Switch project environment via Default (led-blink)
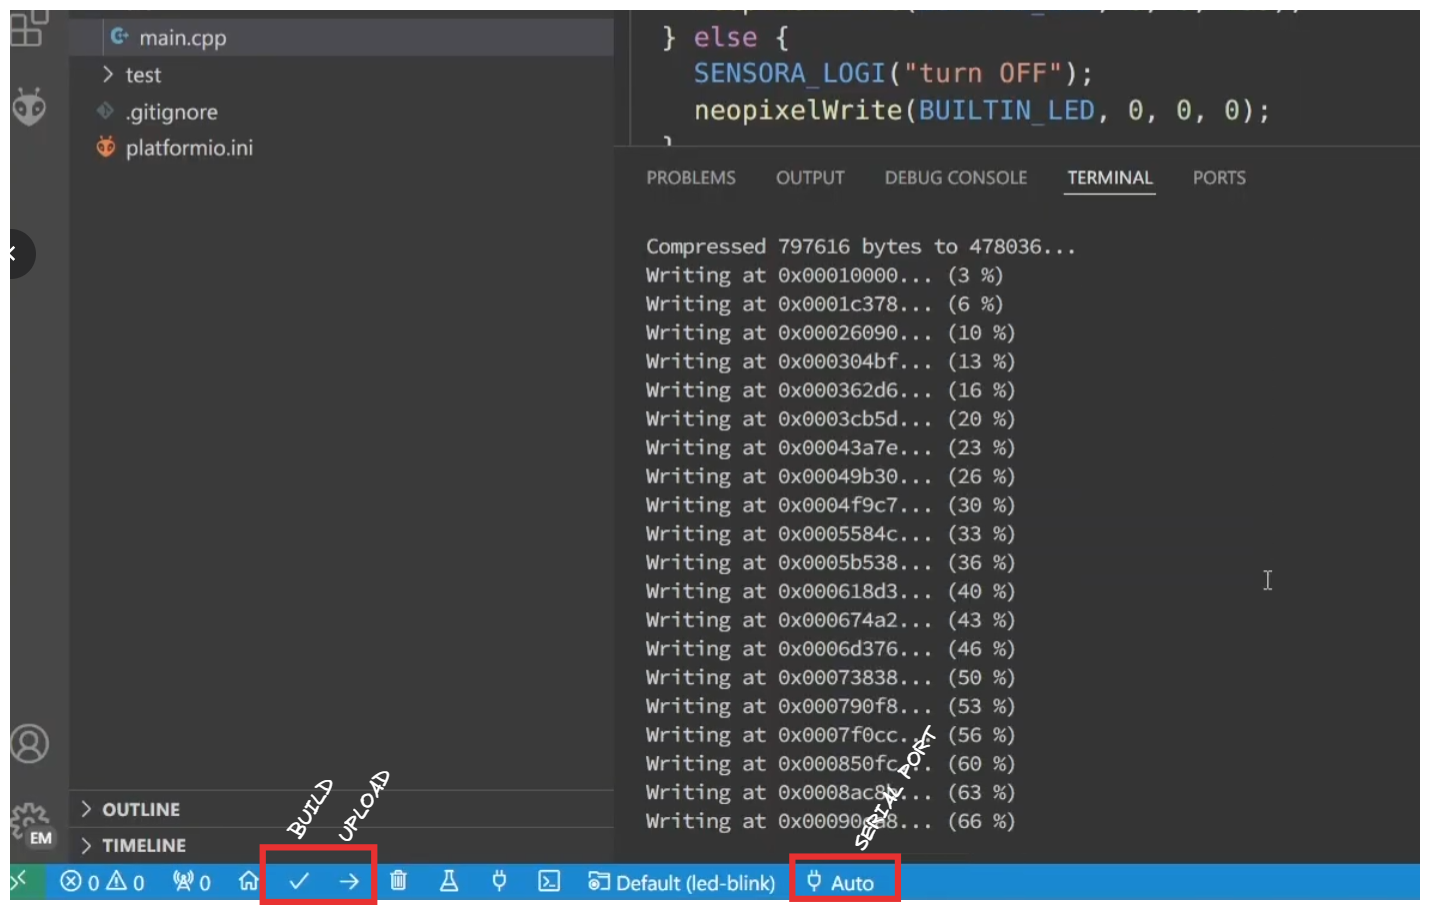This screenshot has height=915, width=1430. click(681, 882)
